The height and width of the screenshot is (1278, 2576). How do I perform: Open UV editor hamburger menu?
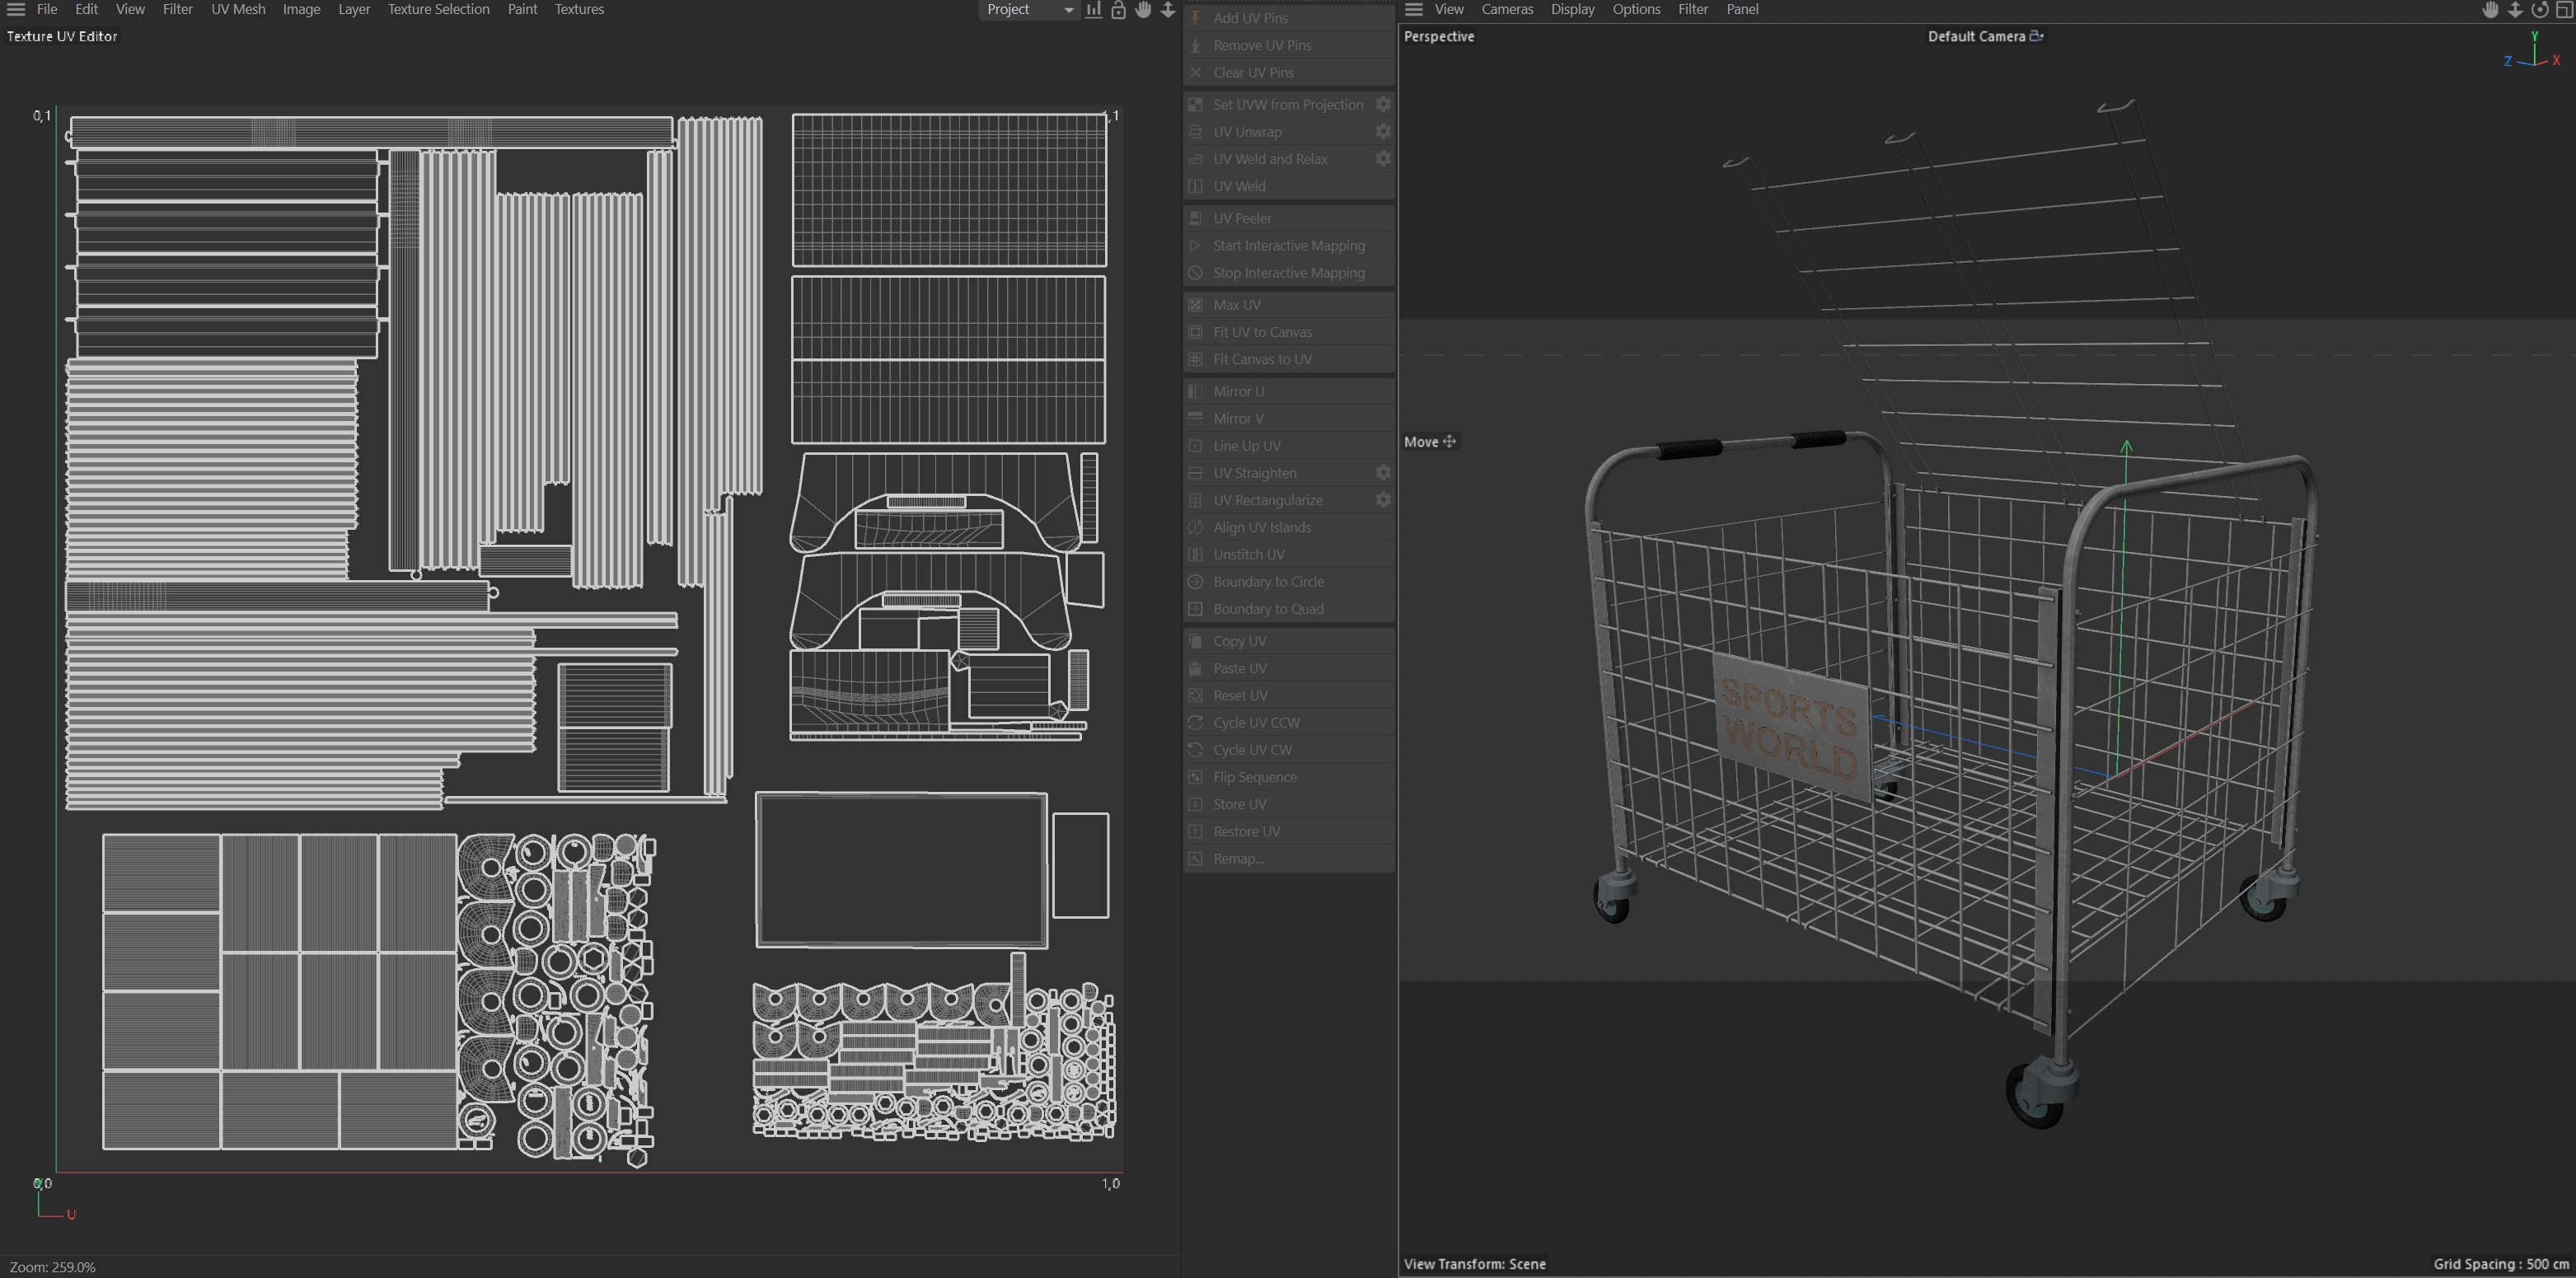point(16,10)
